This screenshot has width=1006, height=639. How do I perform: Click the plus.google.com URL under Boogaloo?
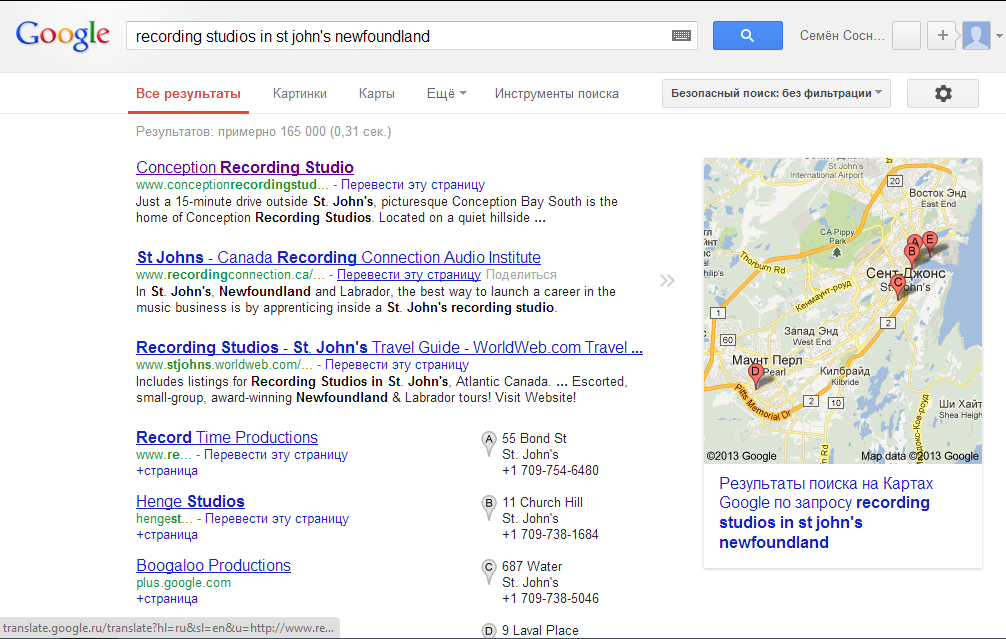[x=183, y=583]
